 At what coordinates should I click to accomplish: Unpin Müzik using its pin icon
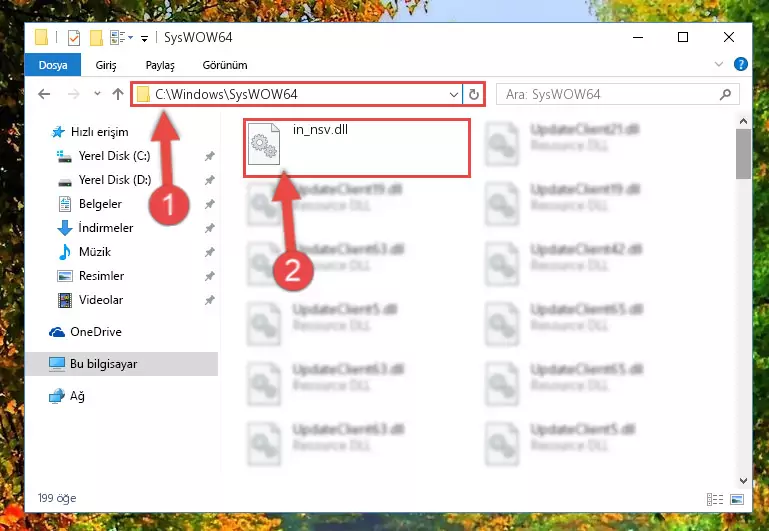(209, 252)
